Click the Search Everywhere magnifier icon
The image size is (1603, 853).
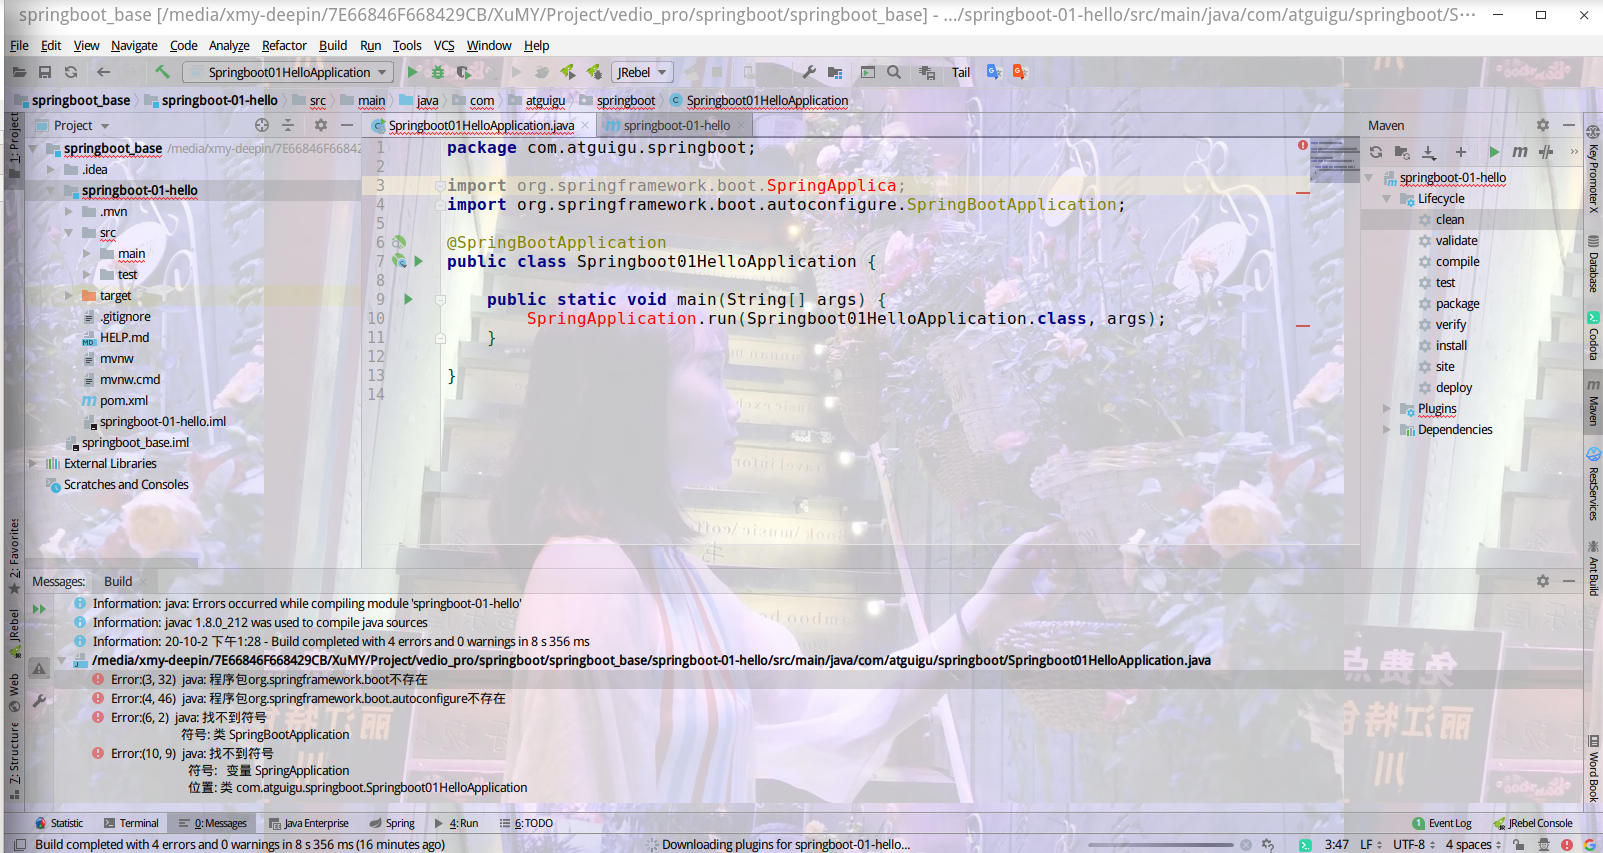(x=894, y=72)
